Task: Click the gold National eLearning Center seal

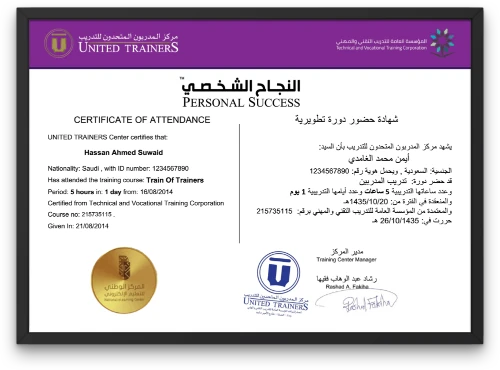Action: (124, 280)
